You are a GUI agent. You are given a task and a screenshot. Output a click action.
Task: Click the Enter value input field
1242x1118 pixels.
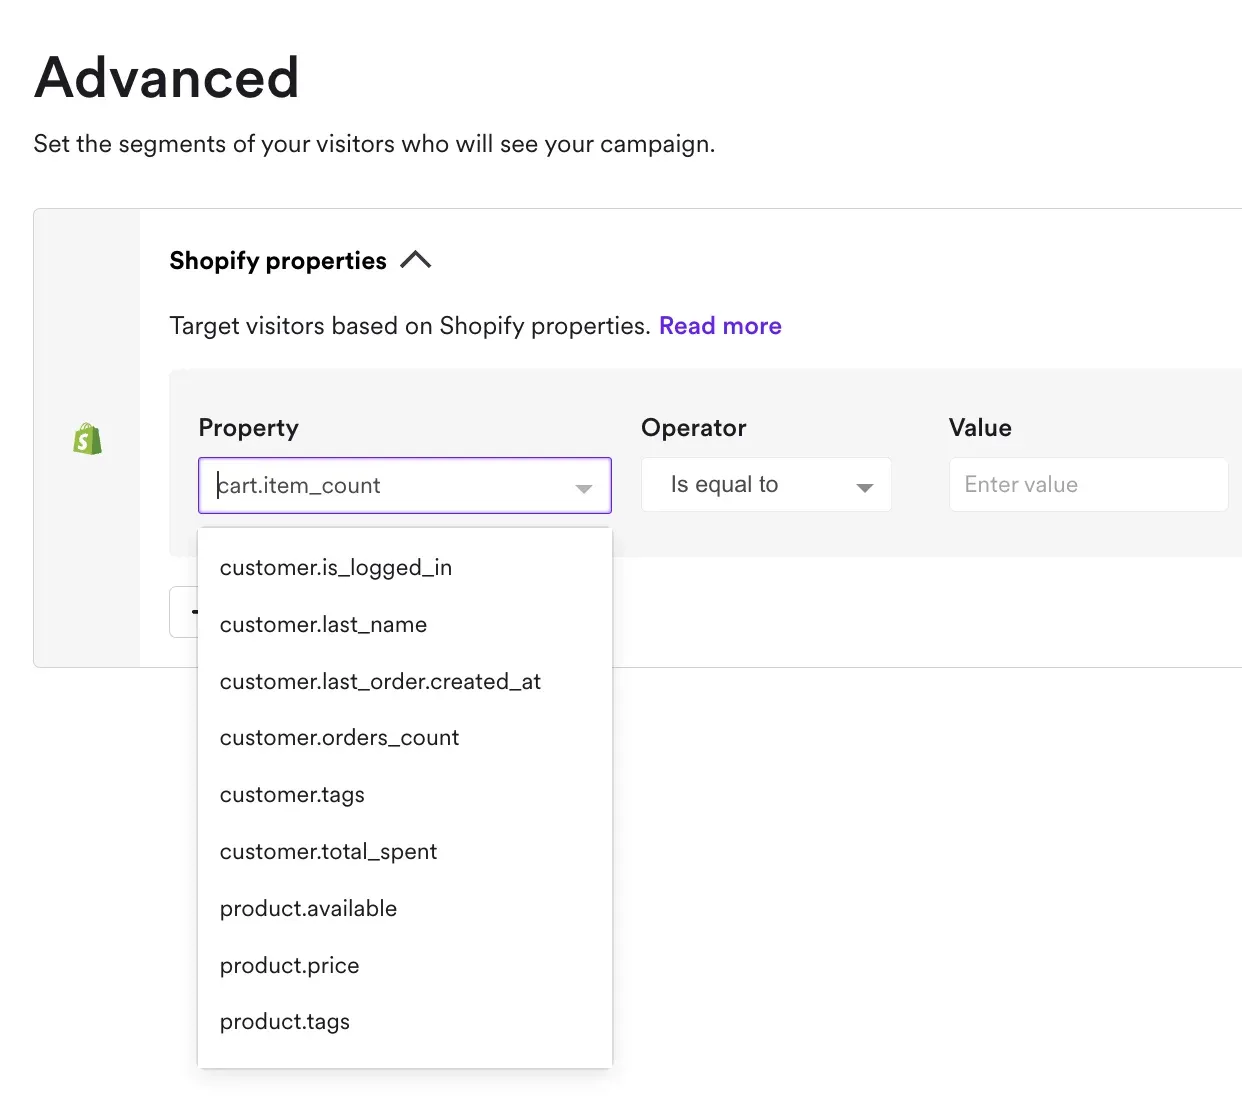1088,484
